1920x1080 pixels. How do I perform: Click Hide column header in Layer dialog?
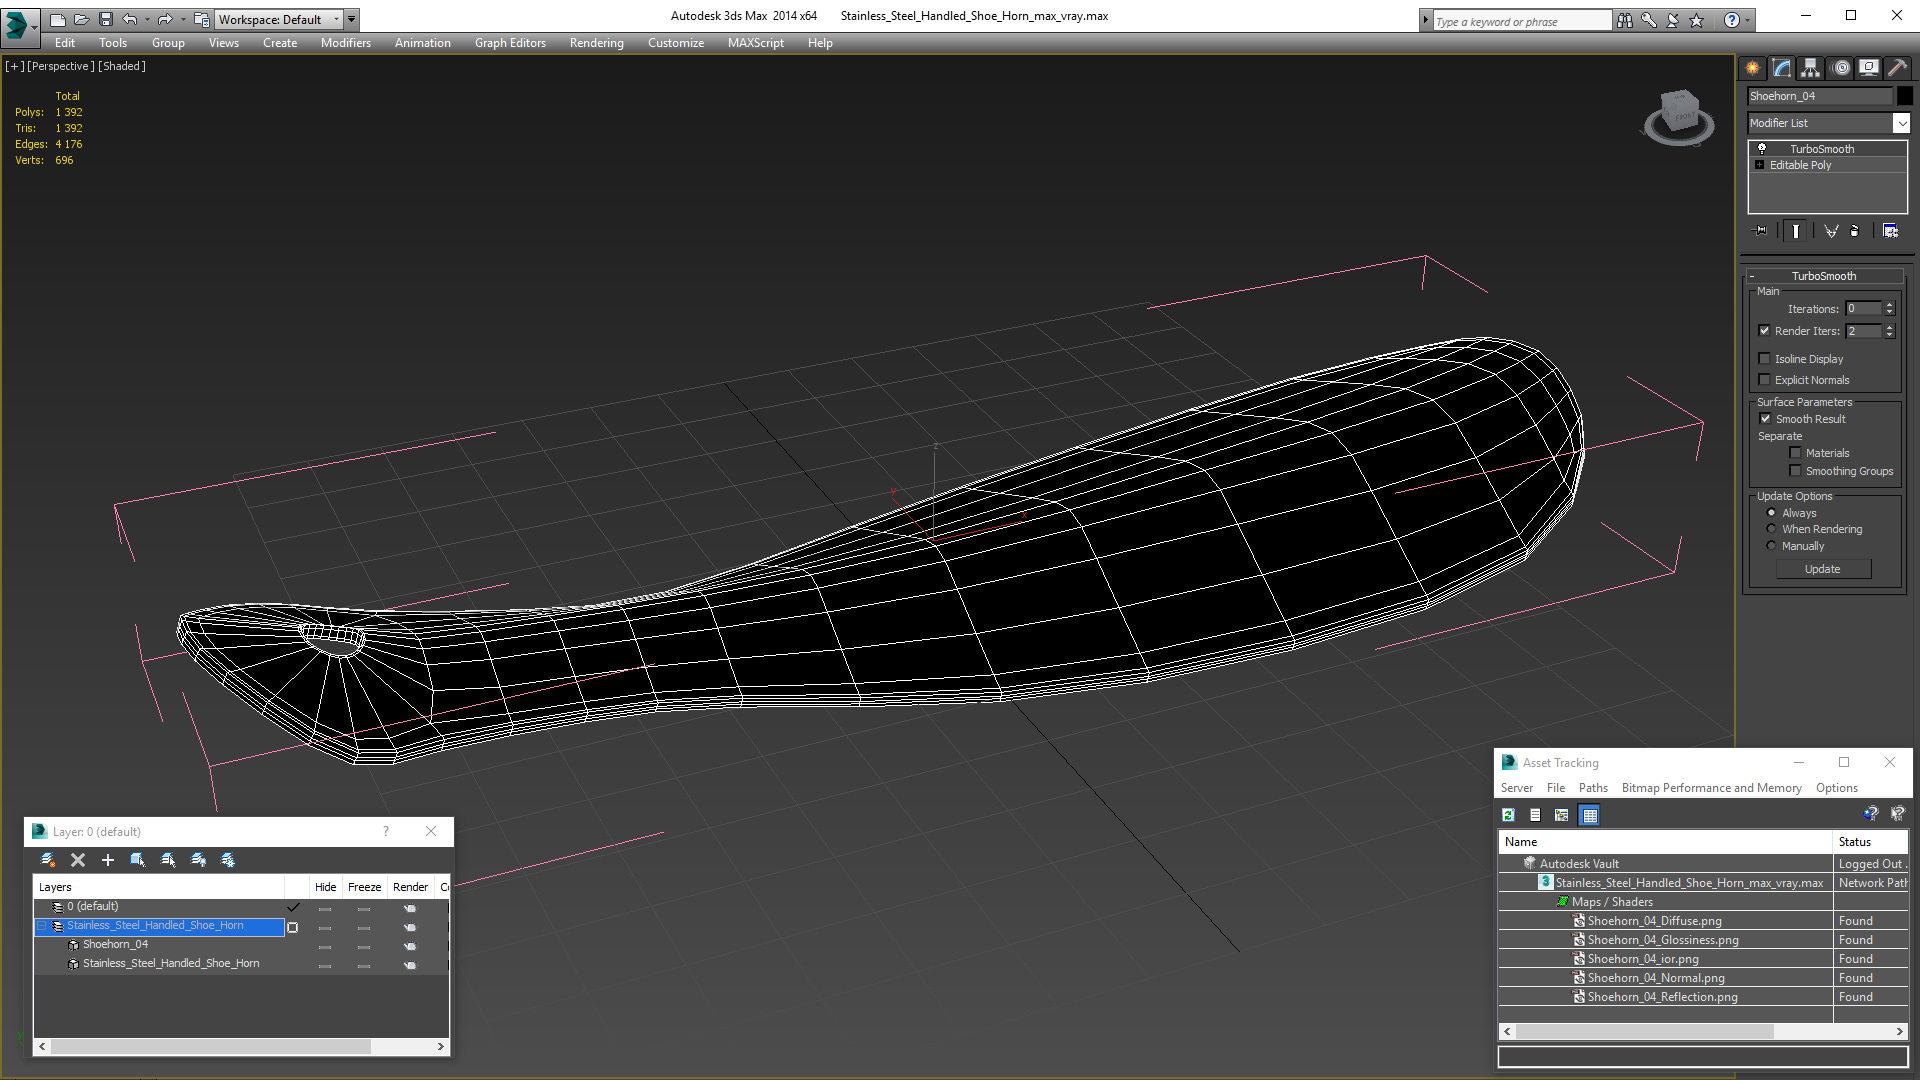point(325,887)
